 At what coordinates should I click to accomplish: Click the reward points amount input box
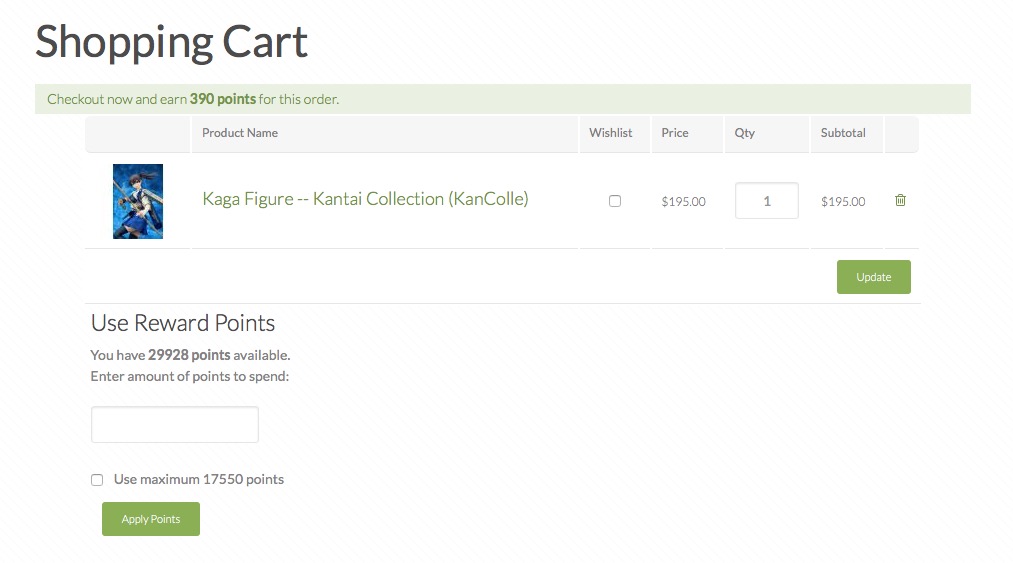click(175, 424)
